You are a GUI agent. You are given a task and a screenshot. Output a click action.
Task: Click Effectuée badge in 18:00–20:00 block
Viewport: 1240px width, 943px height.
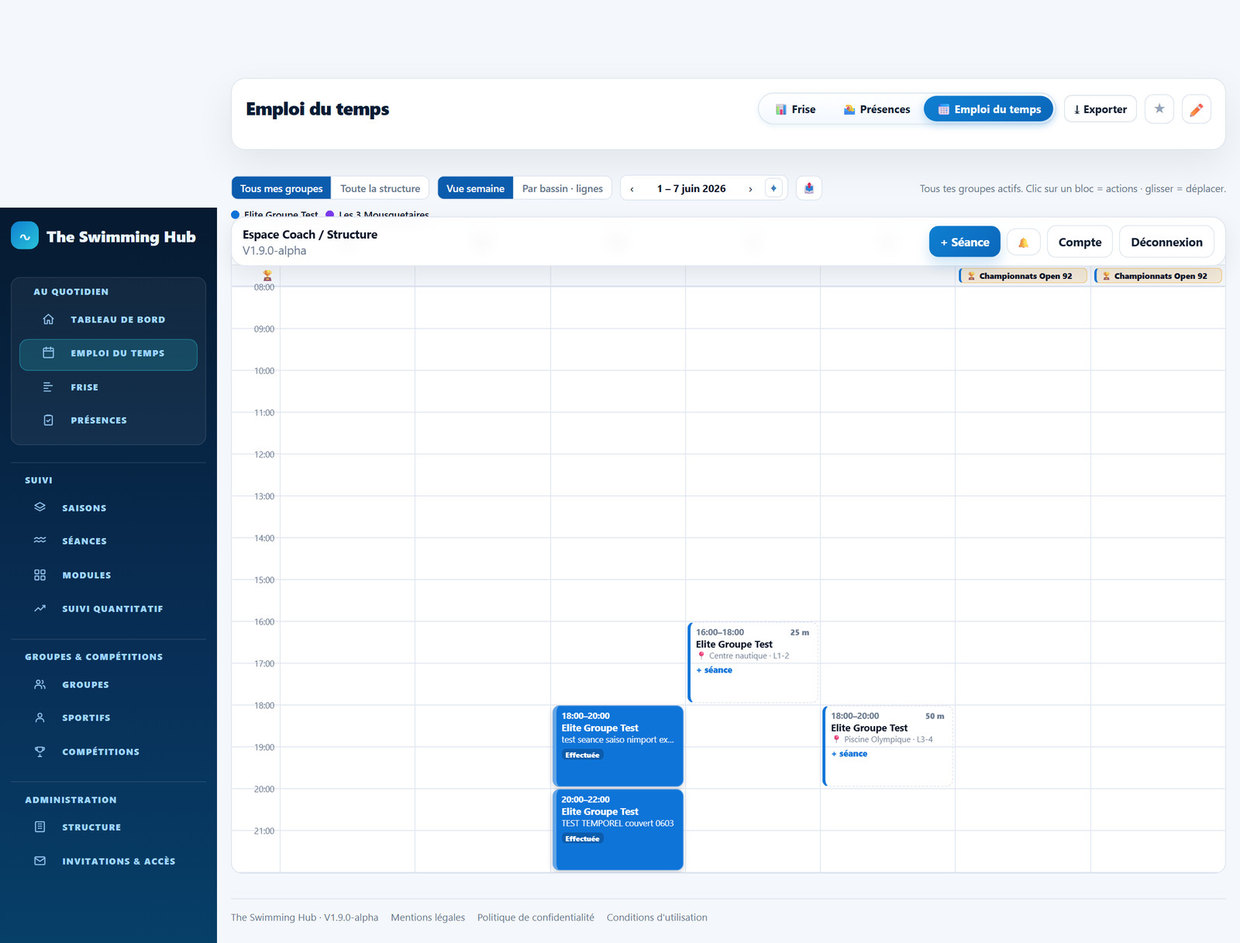point(582,755)
